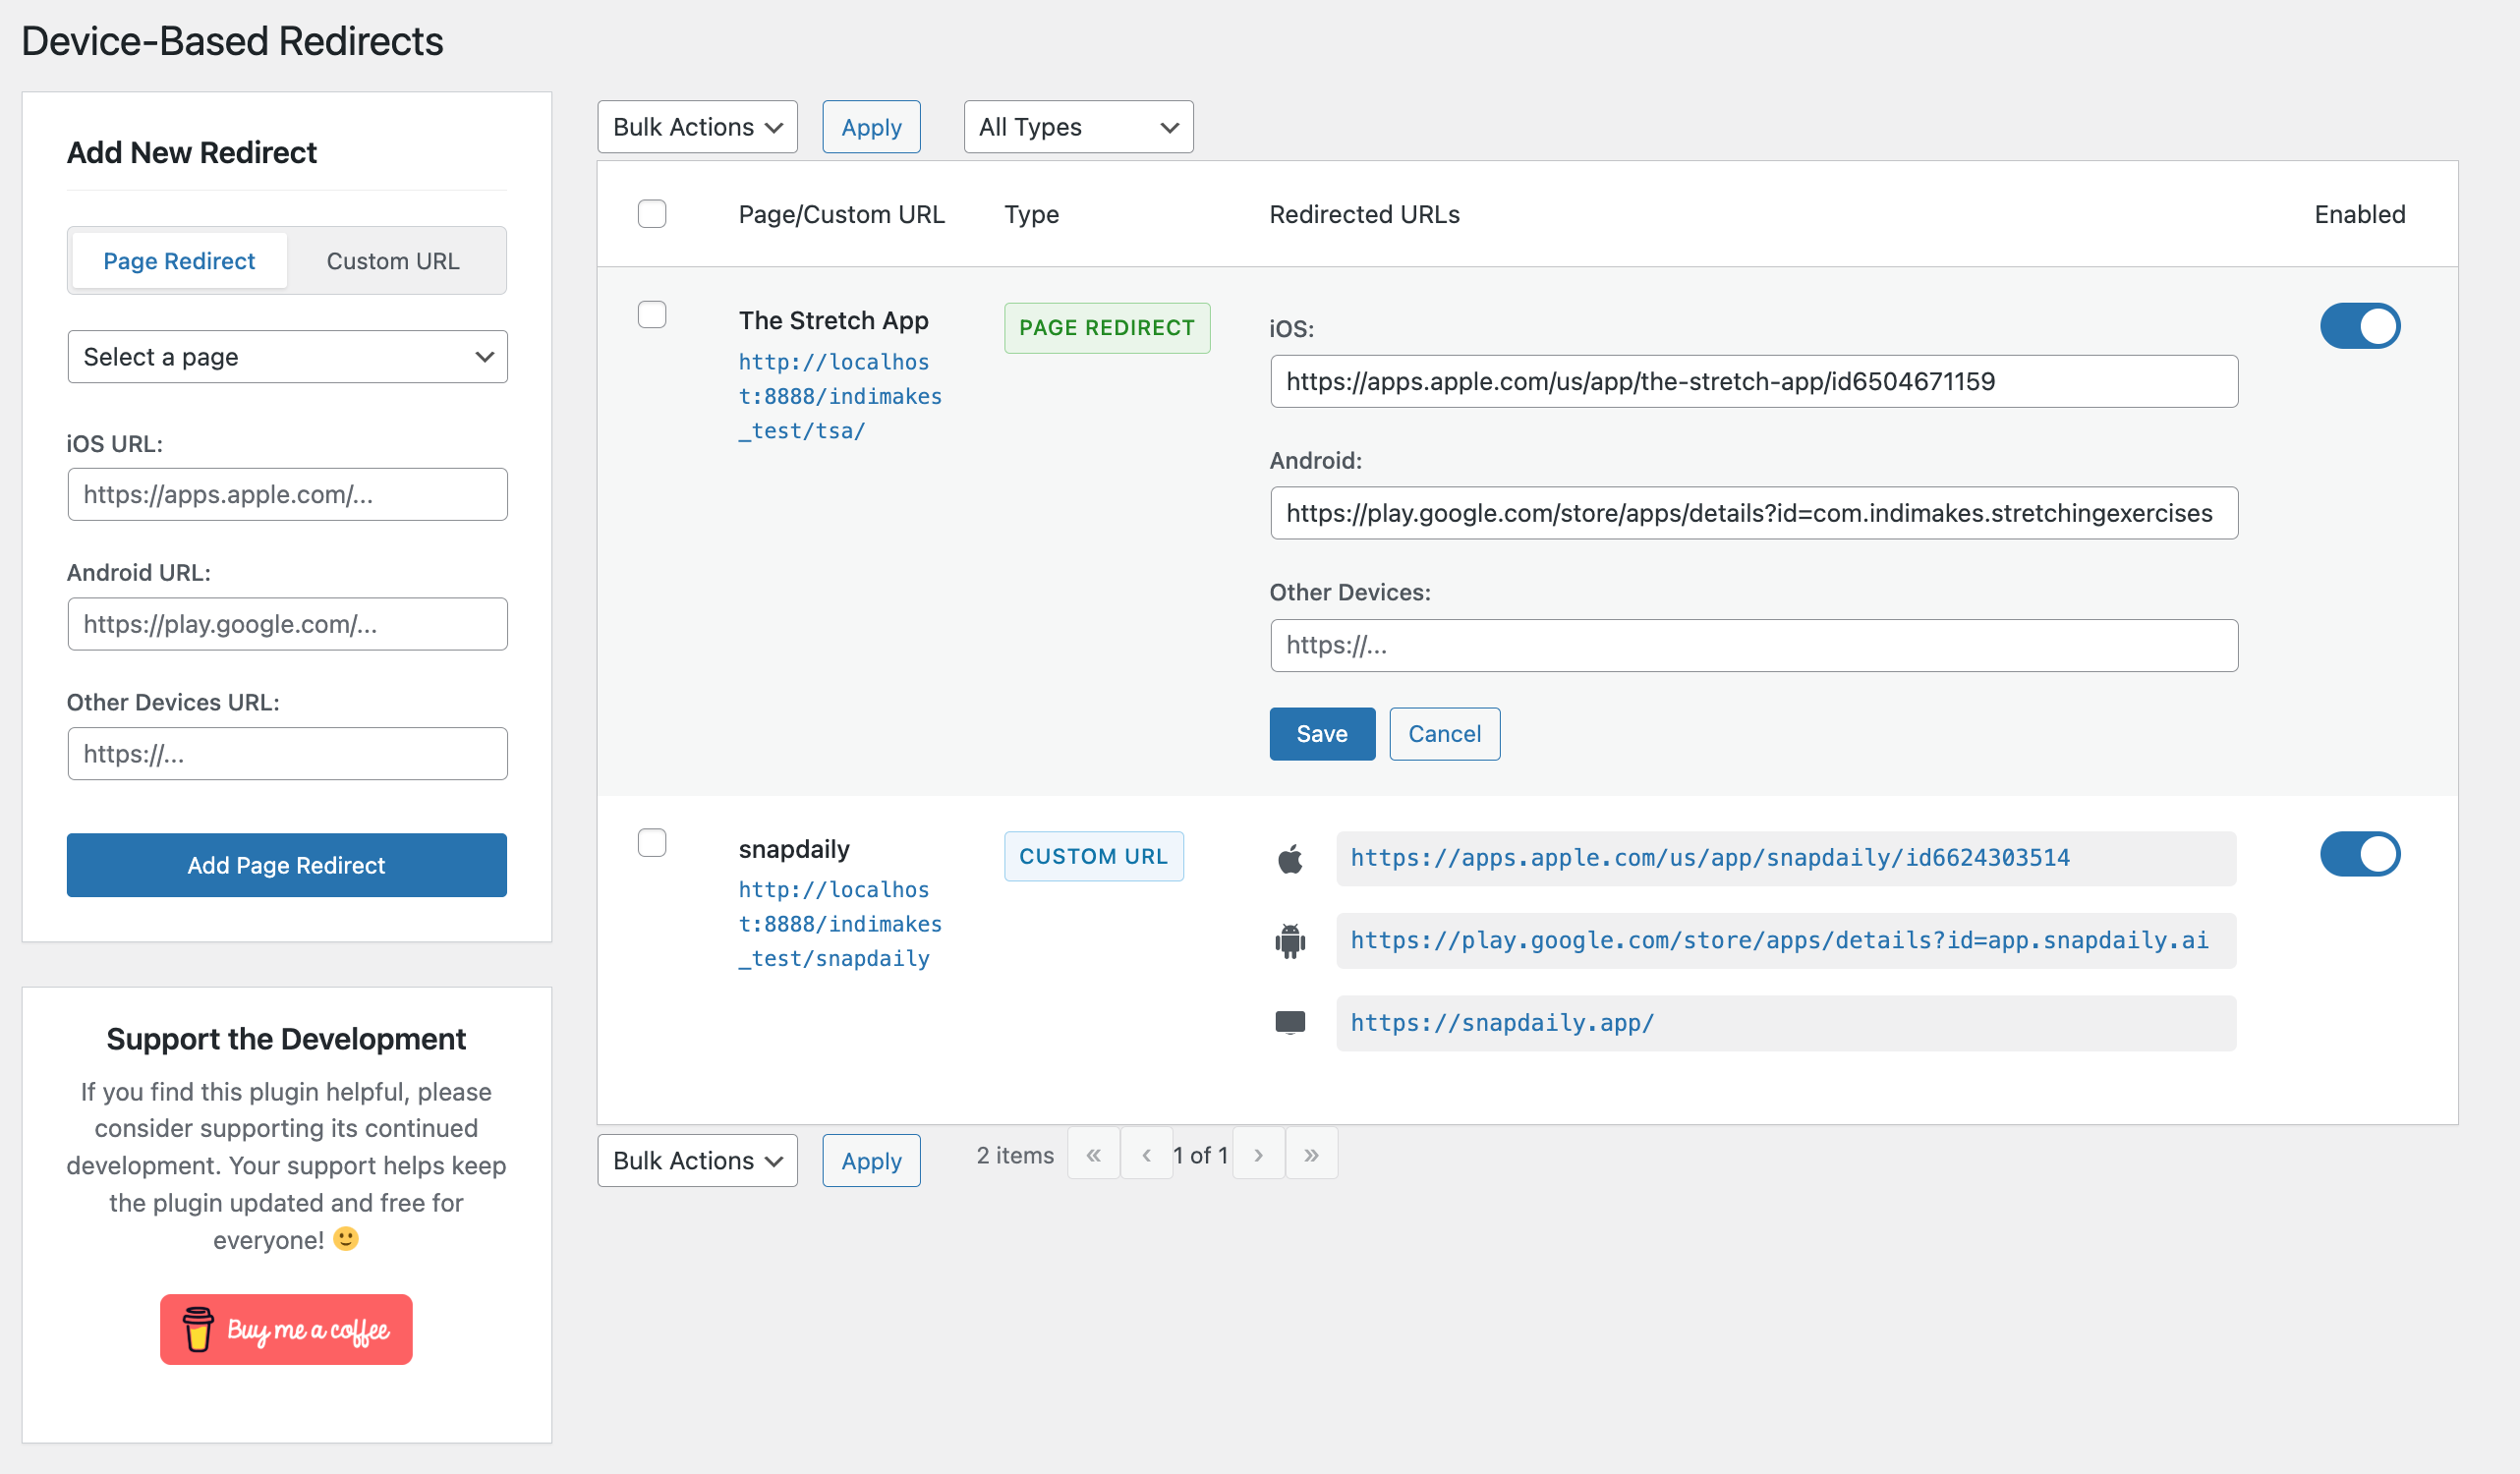Click the Page/Custom URL column header
This screenshot has width=2520, height=1474.
point(841,214)
